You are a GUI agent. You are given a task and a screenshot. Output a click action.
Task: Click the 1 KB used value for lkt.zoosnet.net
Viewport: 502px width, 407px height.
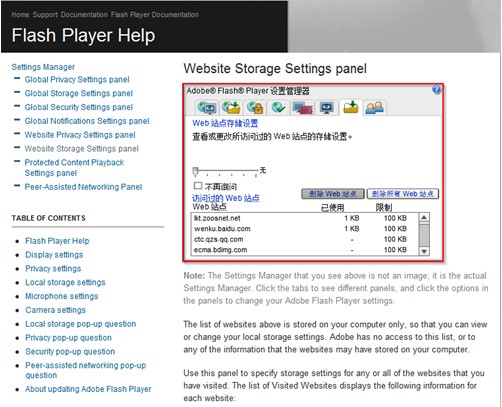tap(352, 218)
